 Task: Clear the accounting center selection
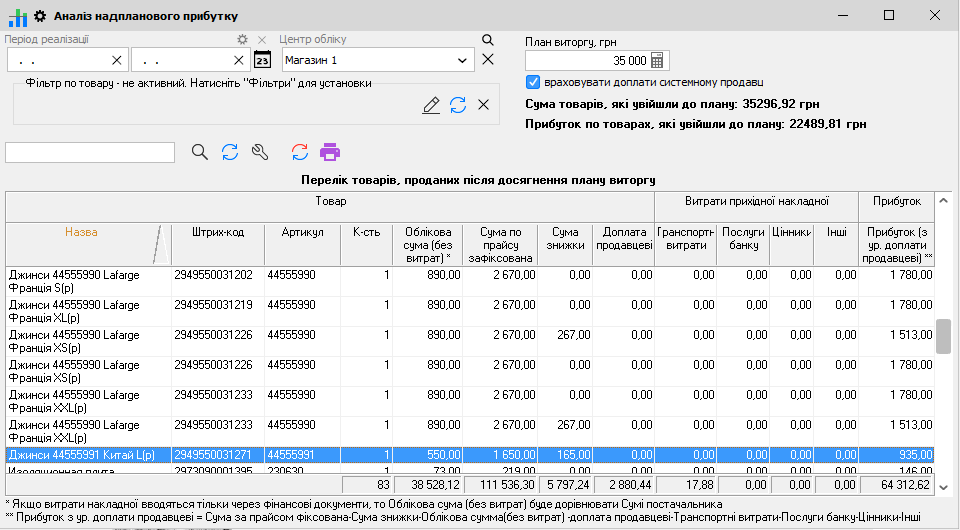(x=488, y=60)
